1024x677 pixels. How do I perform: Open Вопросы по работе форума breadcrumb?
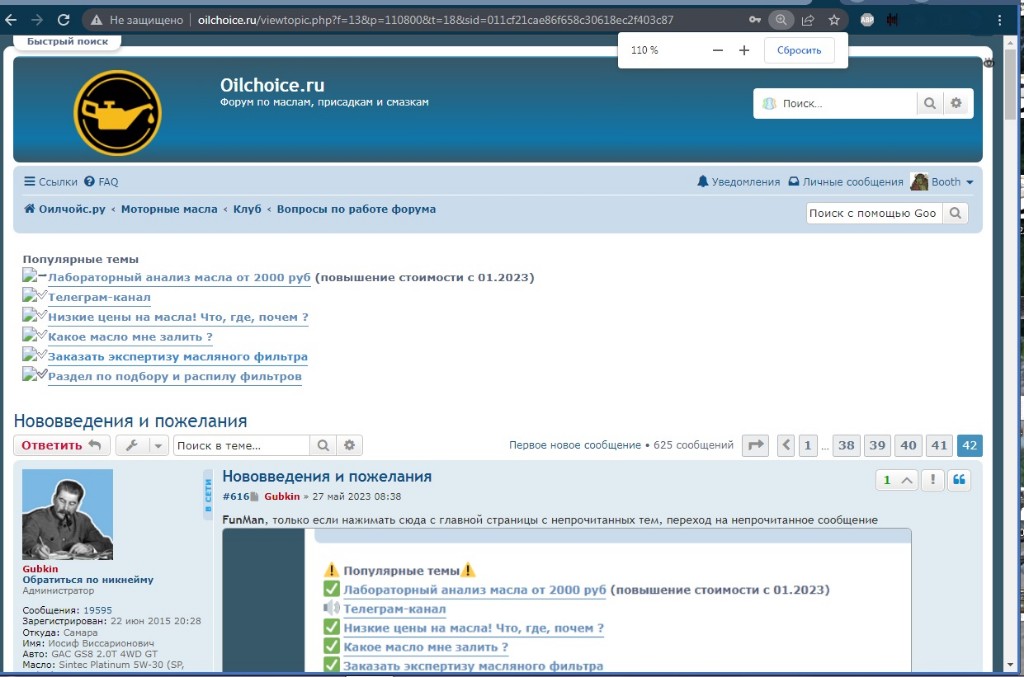coord(356,209)
